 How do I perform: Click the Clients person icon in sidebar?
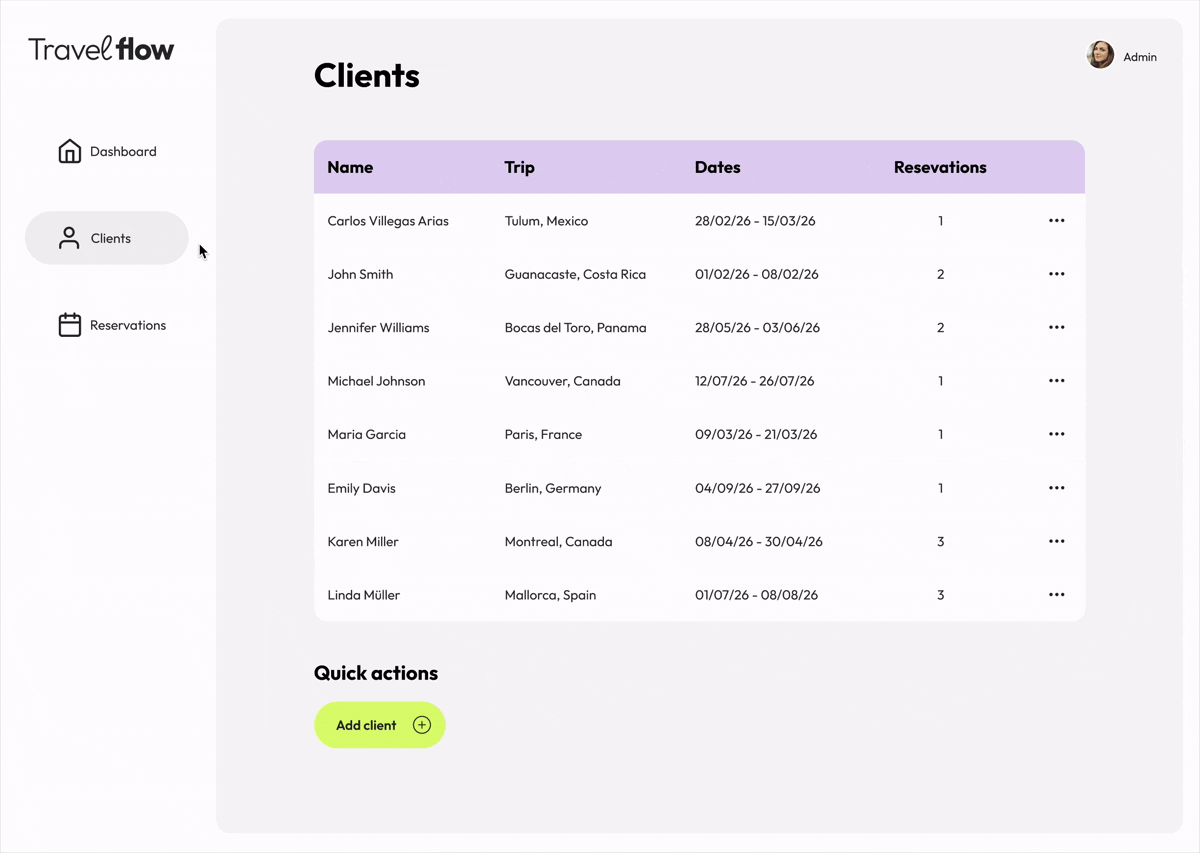[68, 237]
